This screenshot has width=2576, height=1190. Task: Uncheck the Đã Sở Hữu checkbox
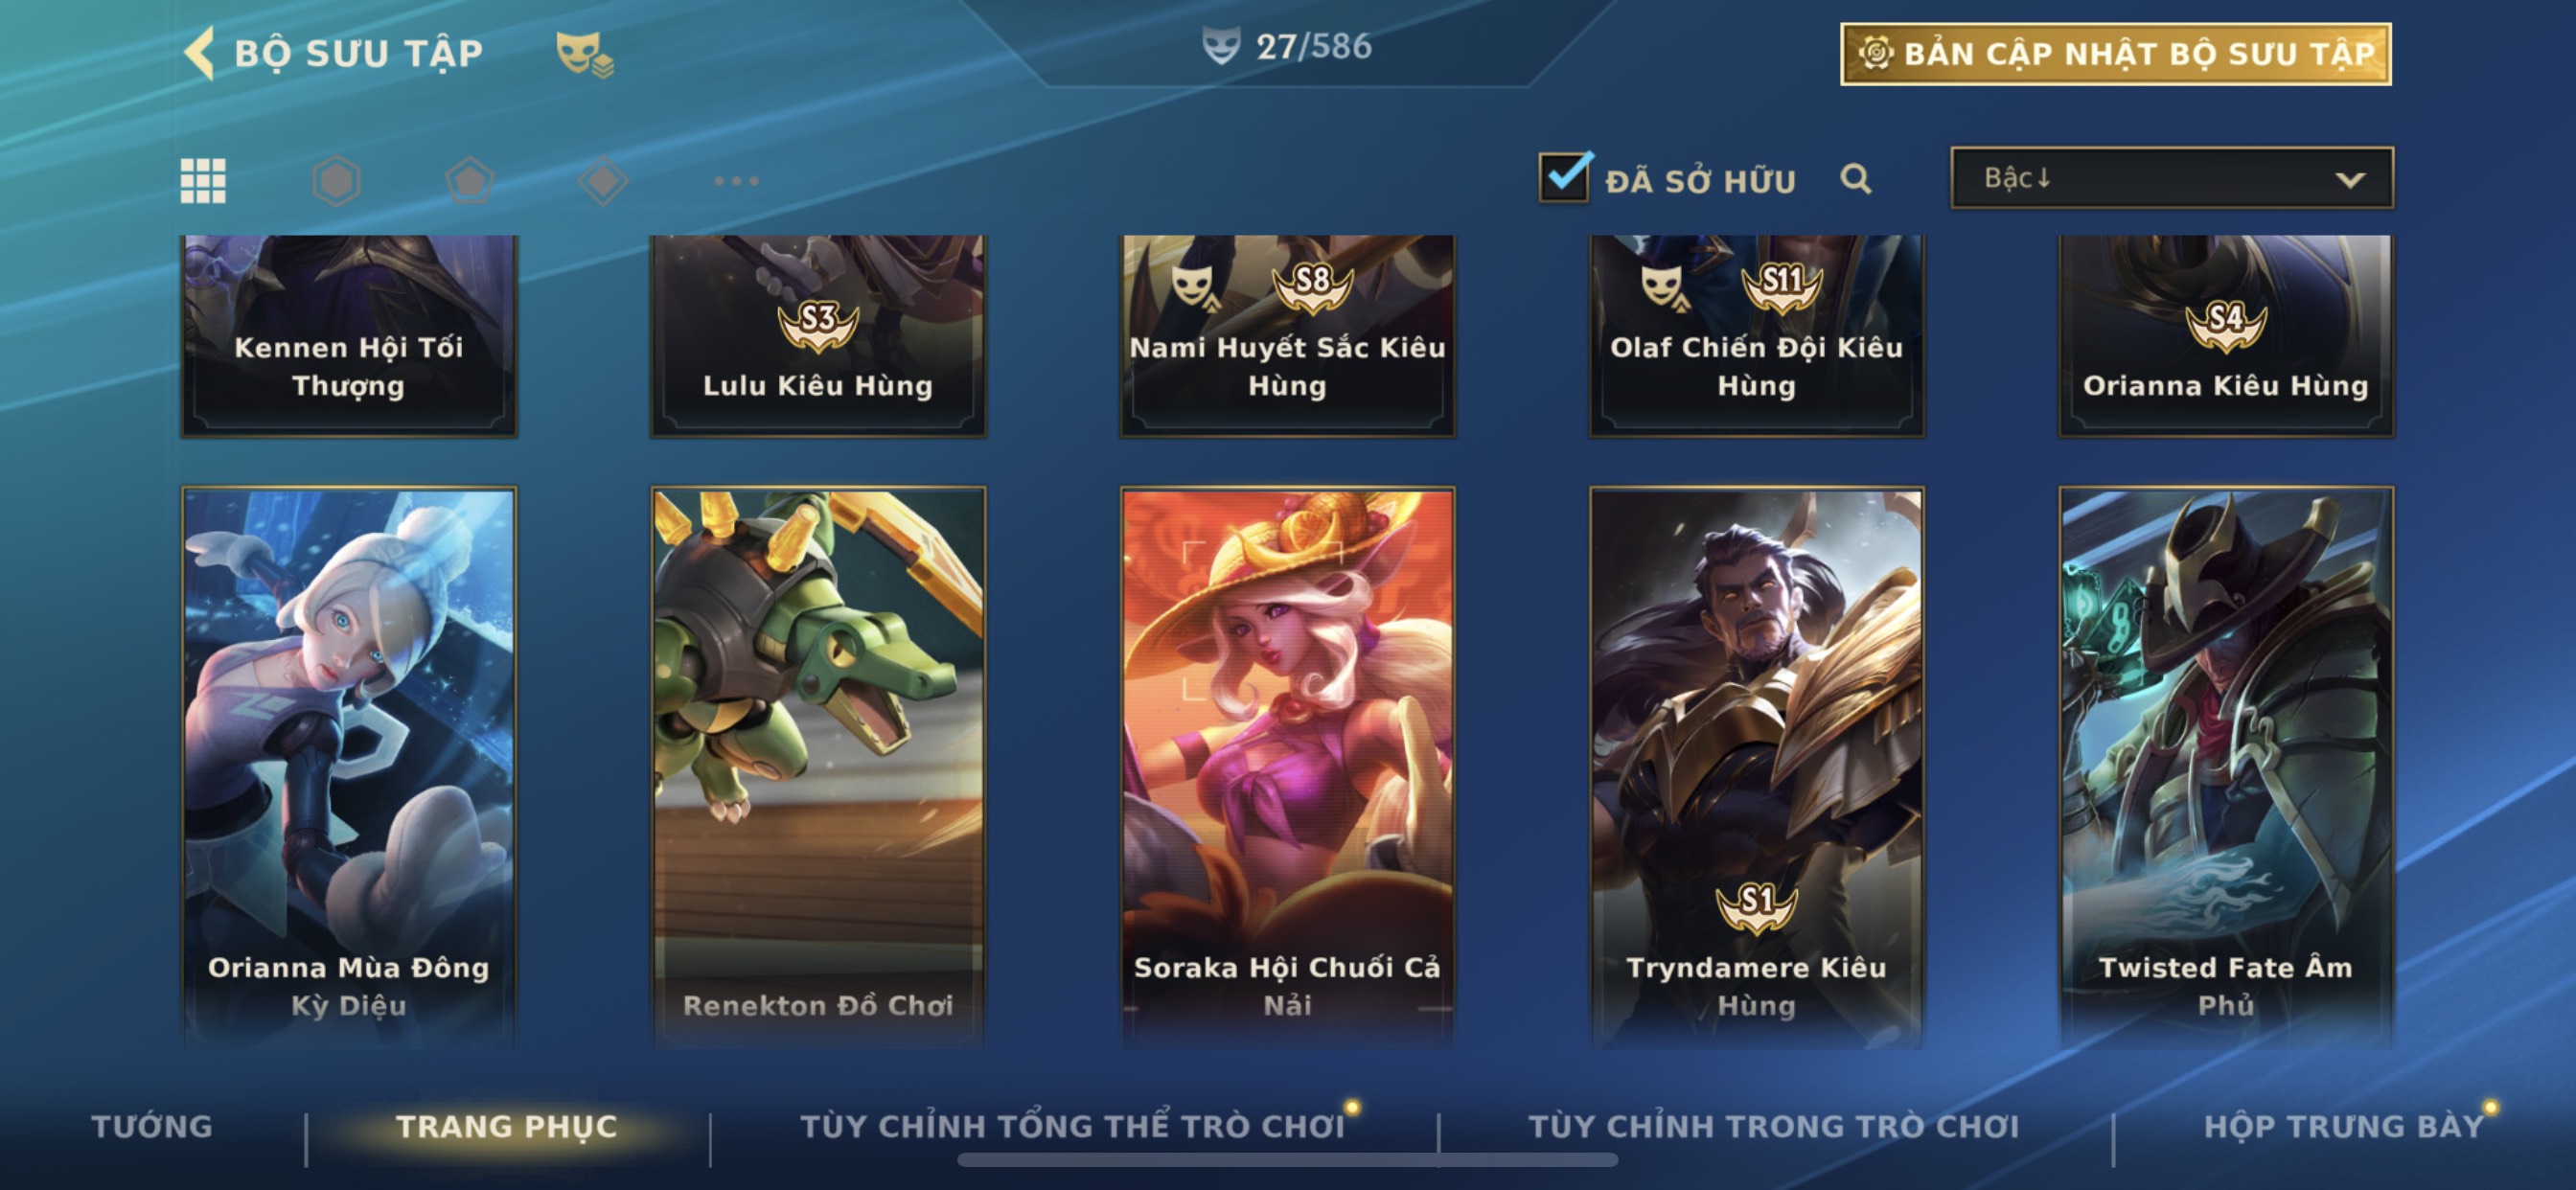click(1565, 177)
